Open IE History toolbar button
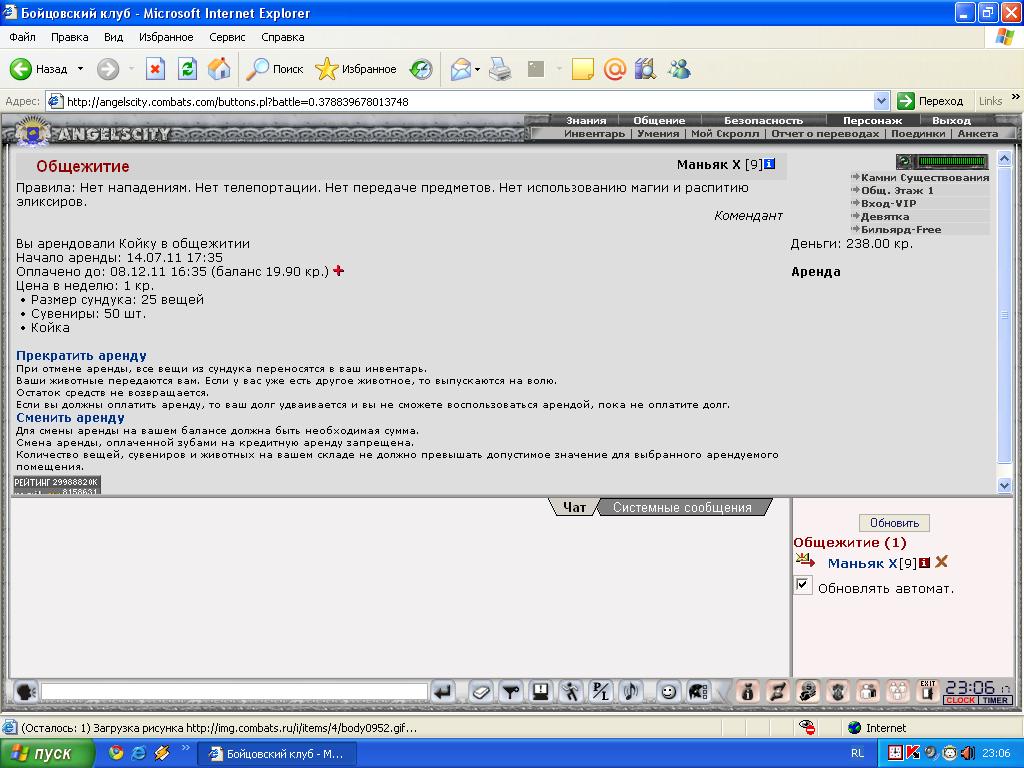The image size is (1024, 768). click(x=421, y=69)
